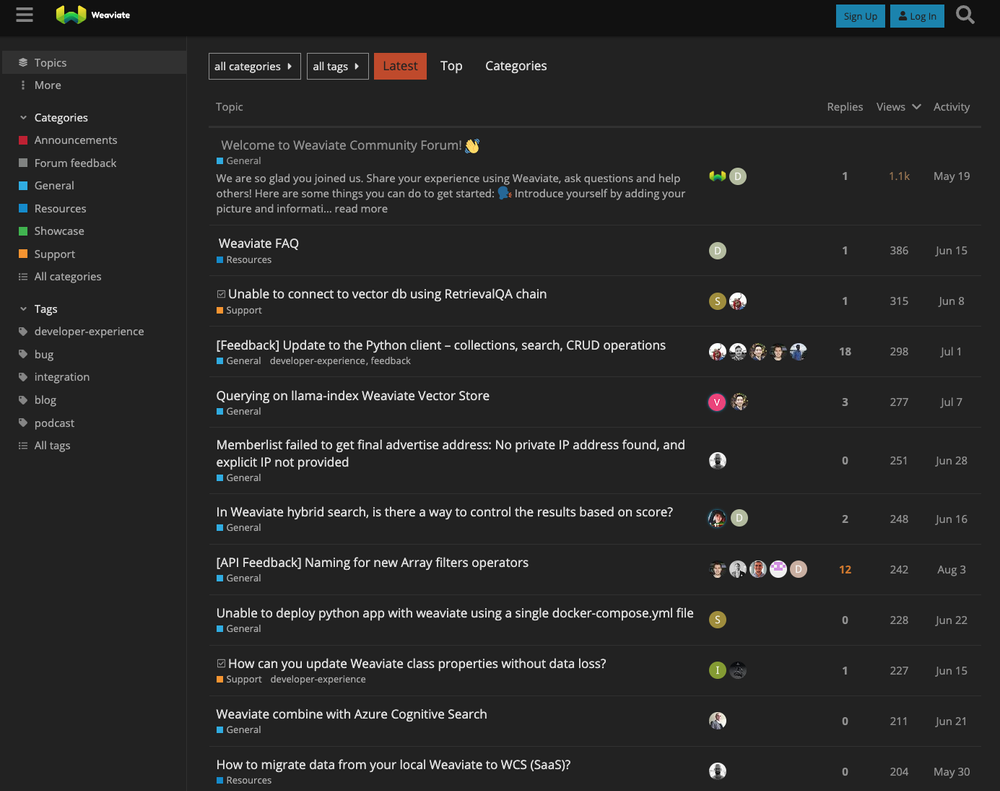Open the avatar on migrate data to WCS topic

717,771
